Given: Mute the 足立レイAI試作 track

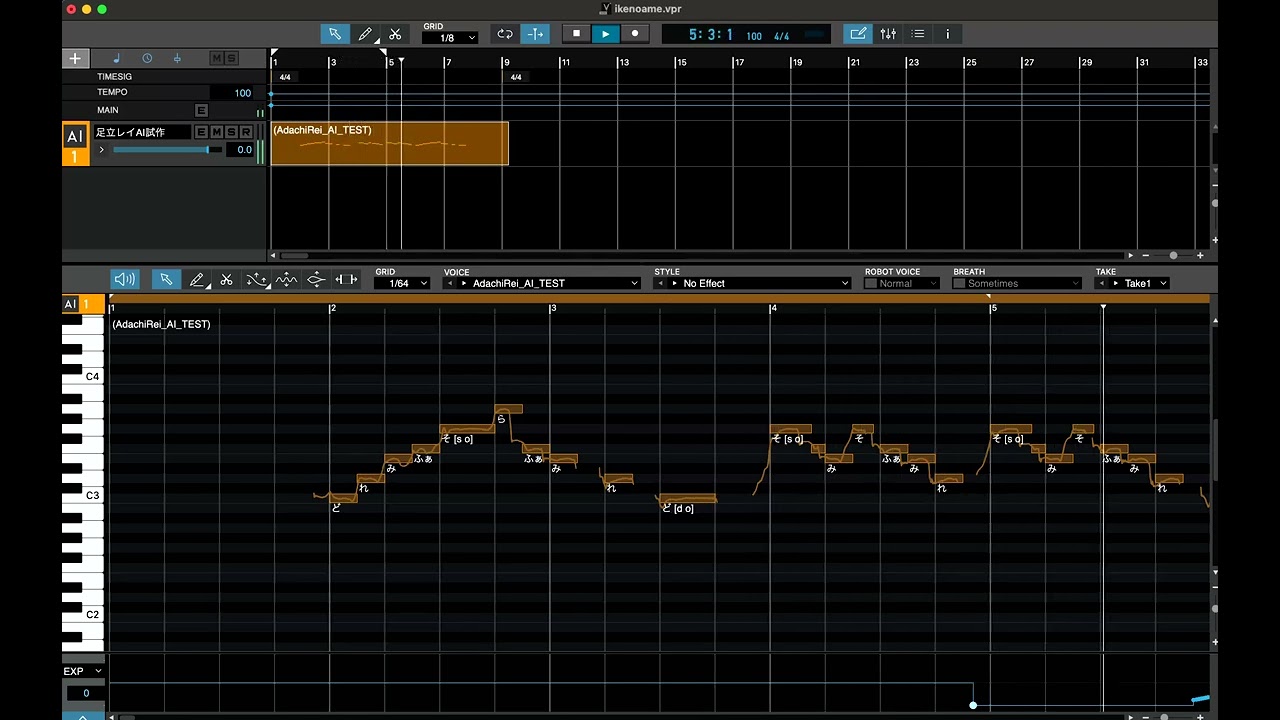Looking at the screenshot, I should 216,132.
